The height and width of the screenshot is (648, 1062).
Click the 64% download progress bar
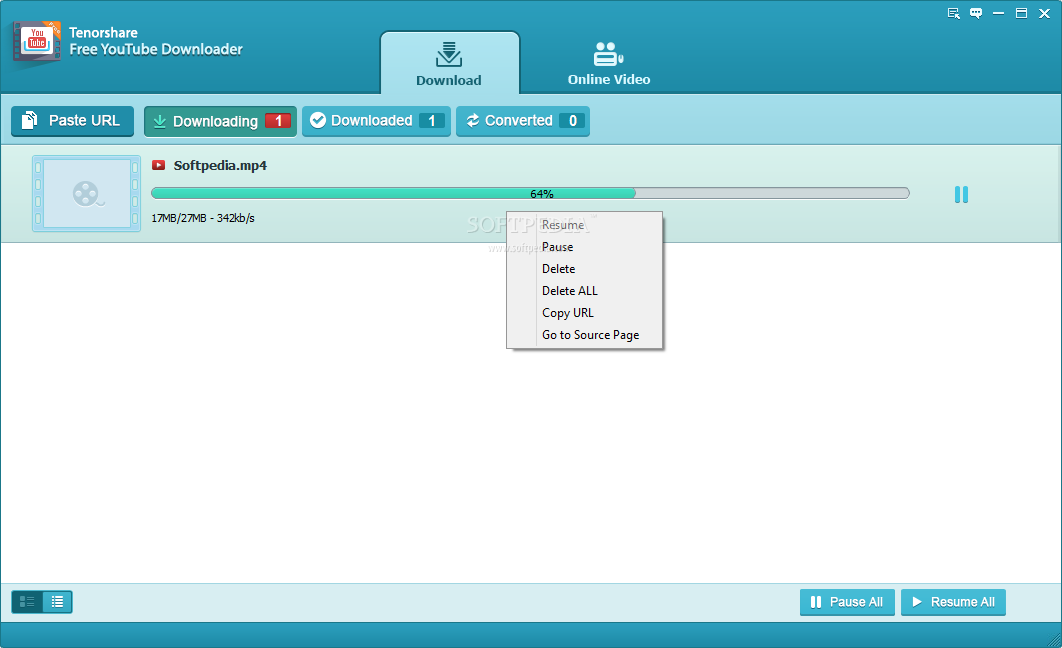(x=530, y=194)
